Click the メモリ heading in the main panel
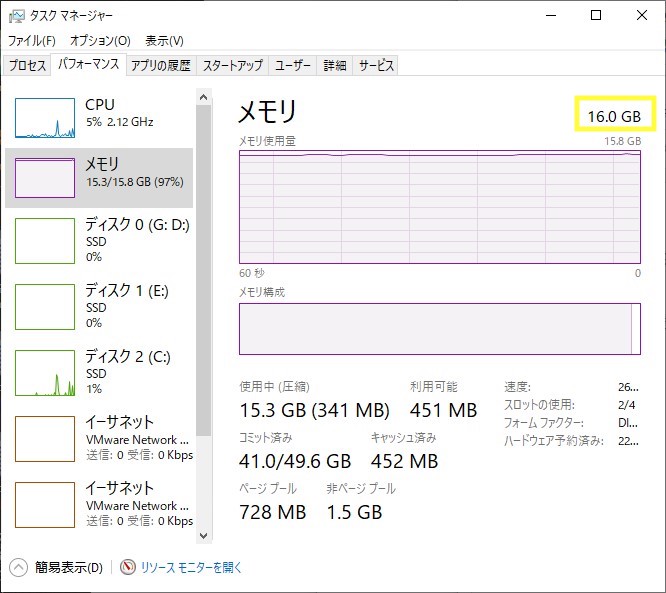The height and width of the screenshot is (593, 666). (267, 111)
